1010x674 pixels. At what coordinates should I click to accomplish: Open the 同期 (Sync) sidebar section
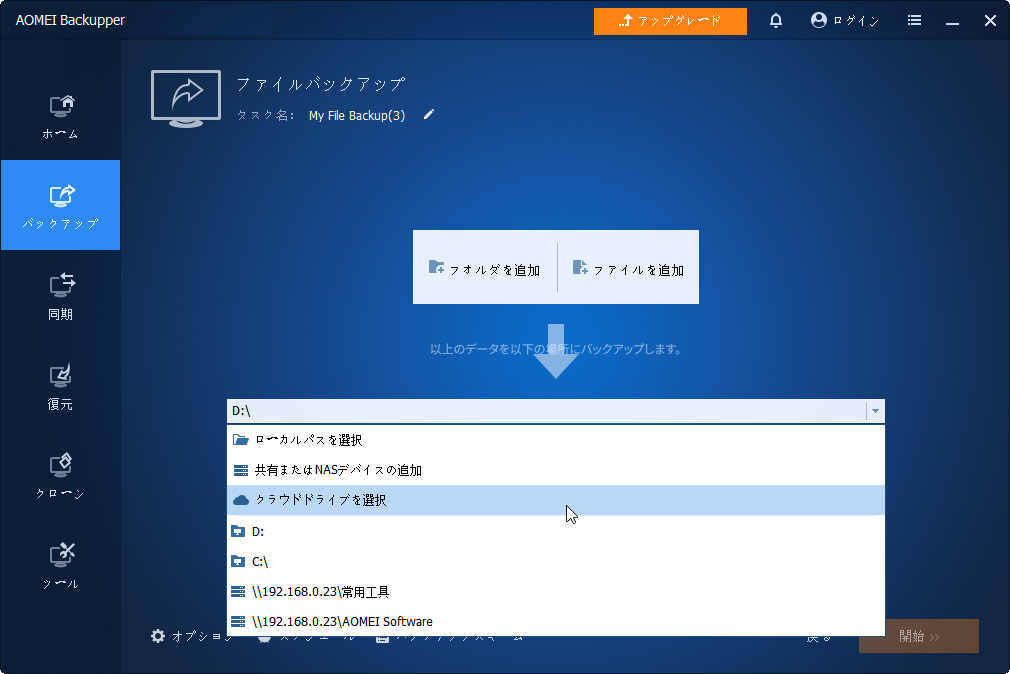[x=61, y=296]
